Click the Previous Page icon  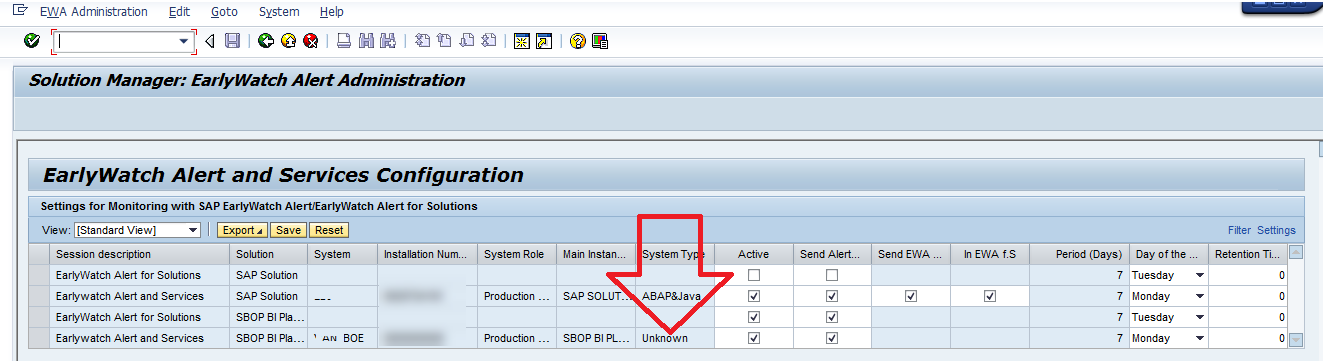(444, 41)
